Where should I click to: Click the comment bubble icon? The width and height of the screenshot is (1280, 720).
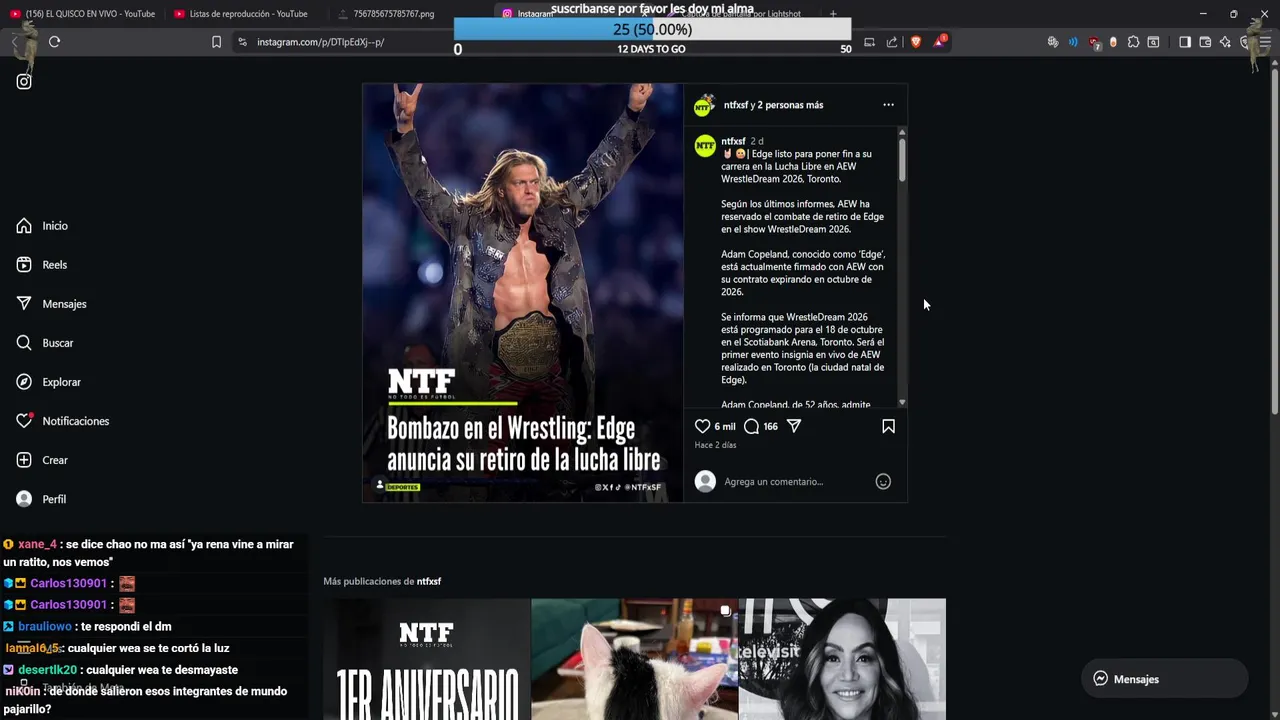(751, 426)
